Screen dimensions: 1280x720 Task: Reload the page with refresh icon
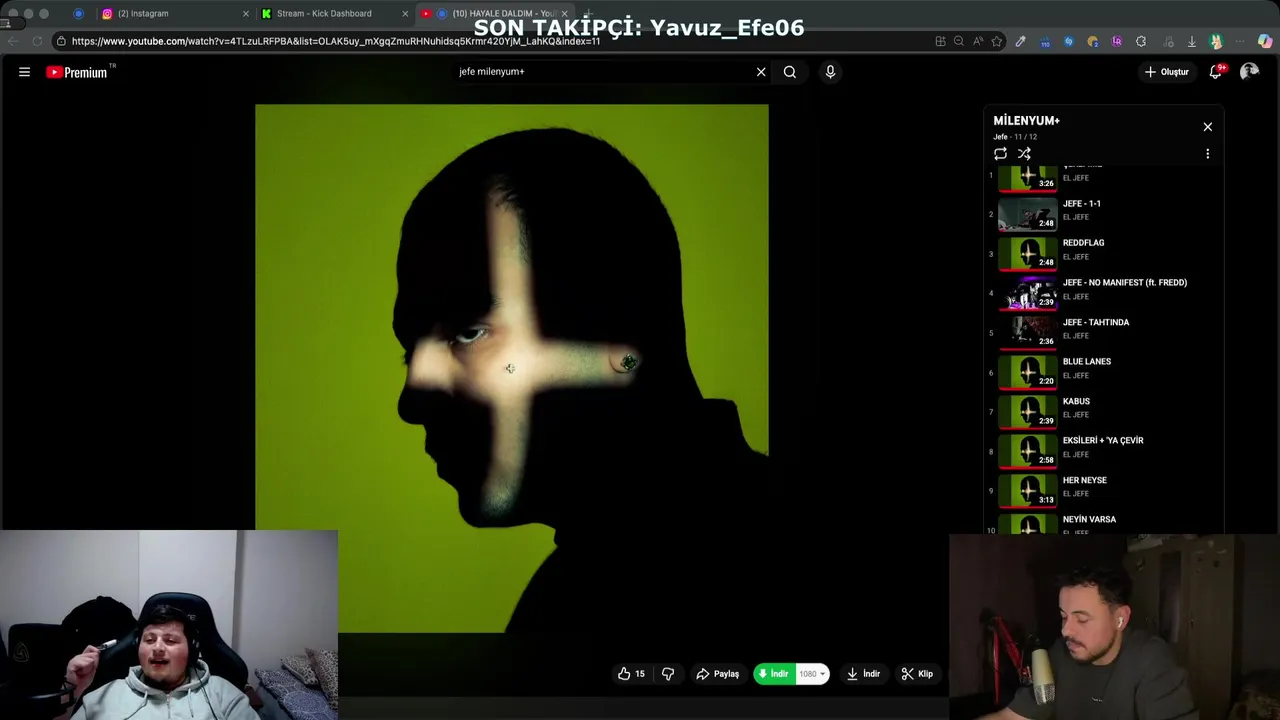(x=37, y=41)
